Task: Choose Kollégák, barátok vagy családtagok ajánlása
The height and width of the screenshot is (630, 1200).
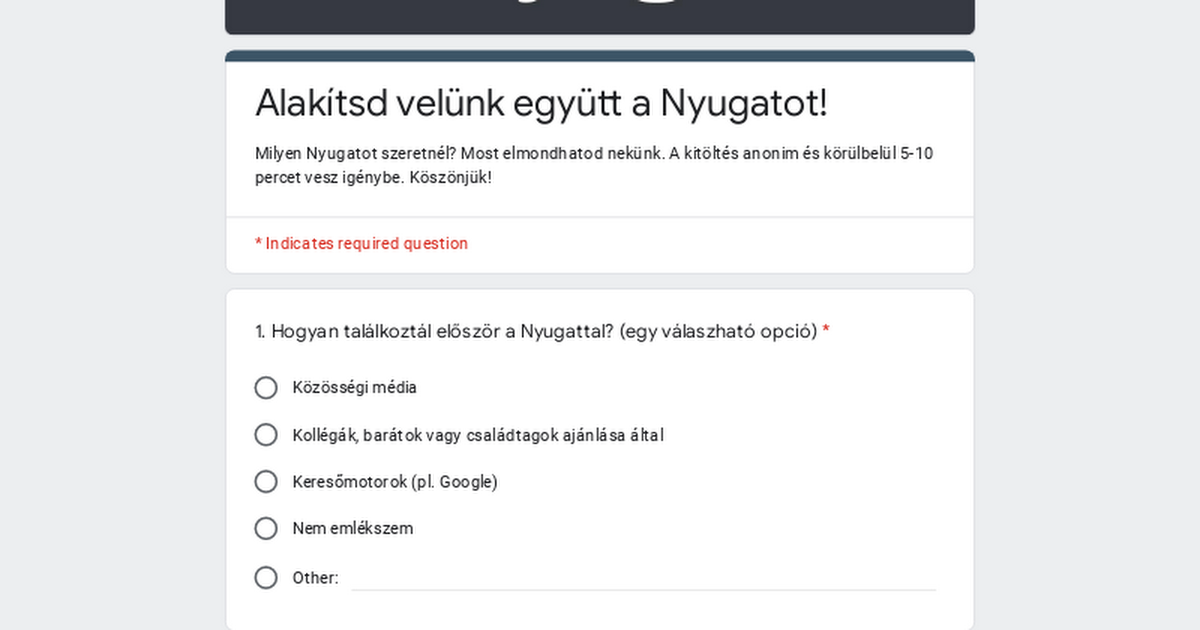Action: click(266, 435)
